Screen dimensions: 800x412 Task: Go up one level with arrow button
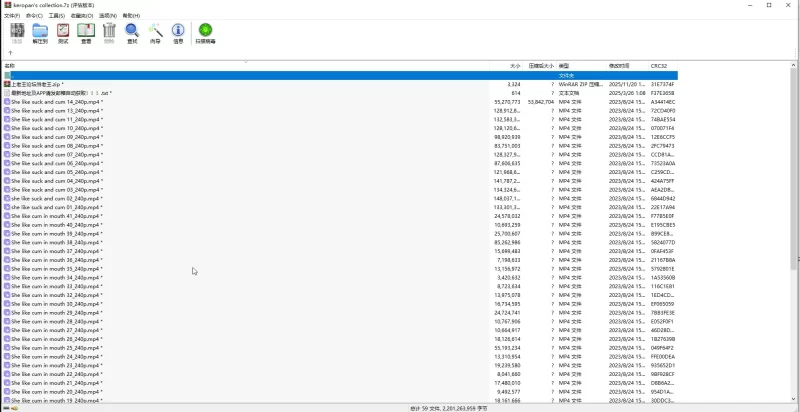[x=10, y=53]
